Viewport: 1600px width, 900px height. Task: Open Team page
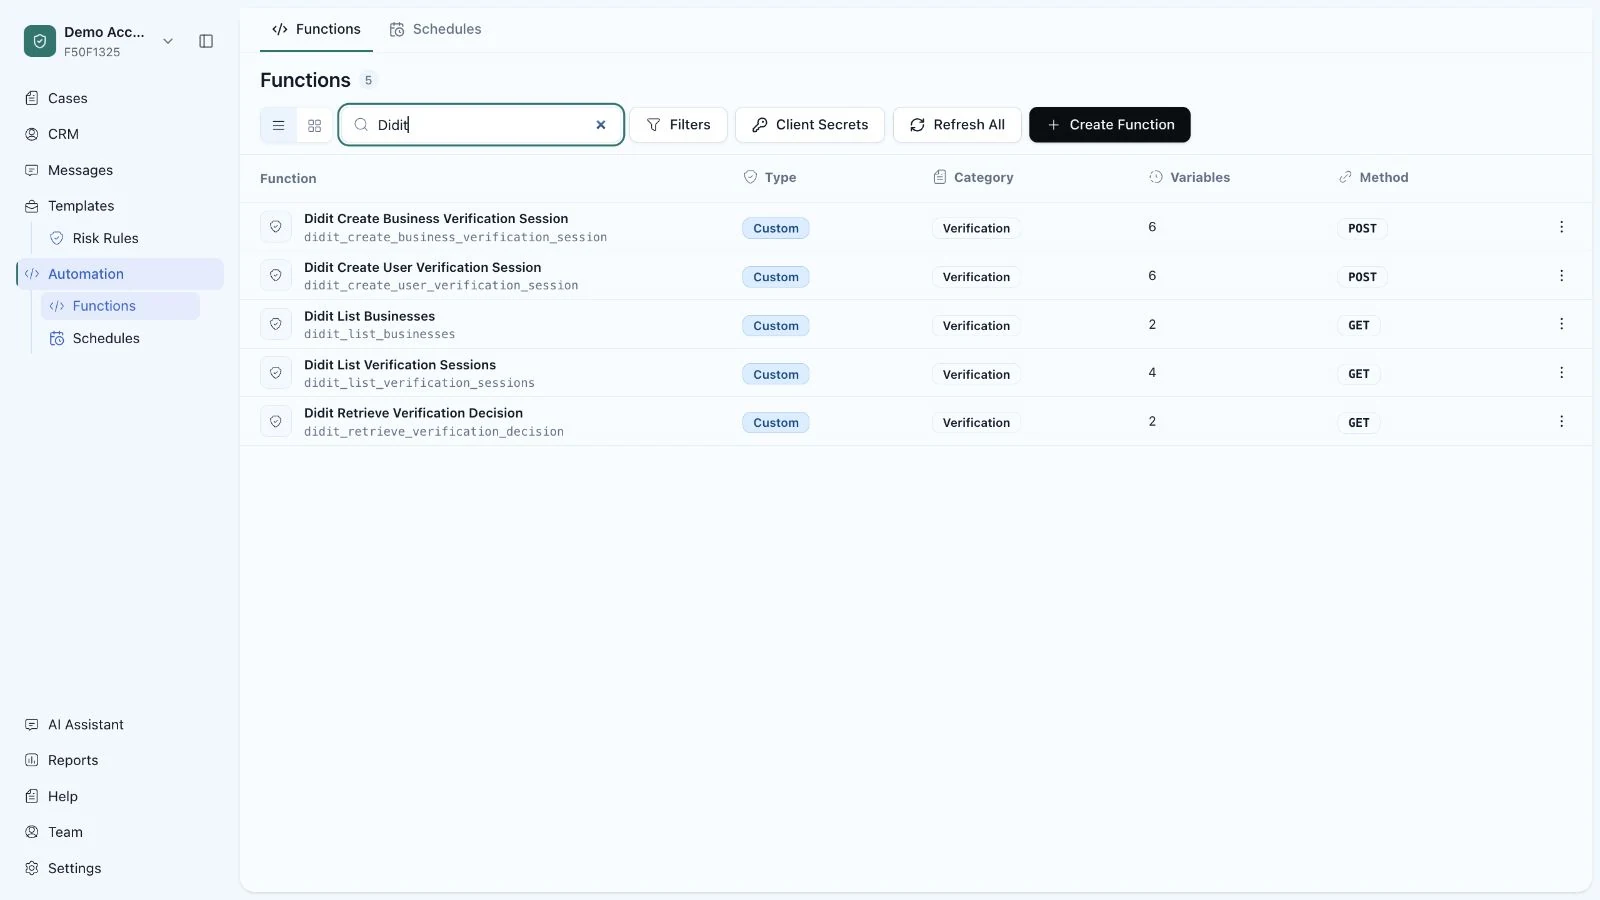click(65, 832)
